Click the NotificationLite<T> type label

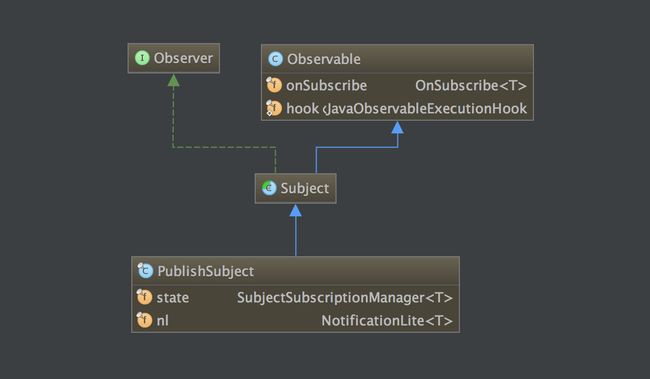click(387, 321)
